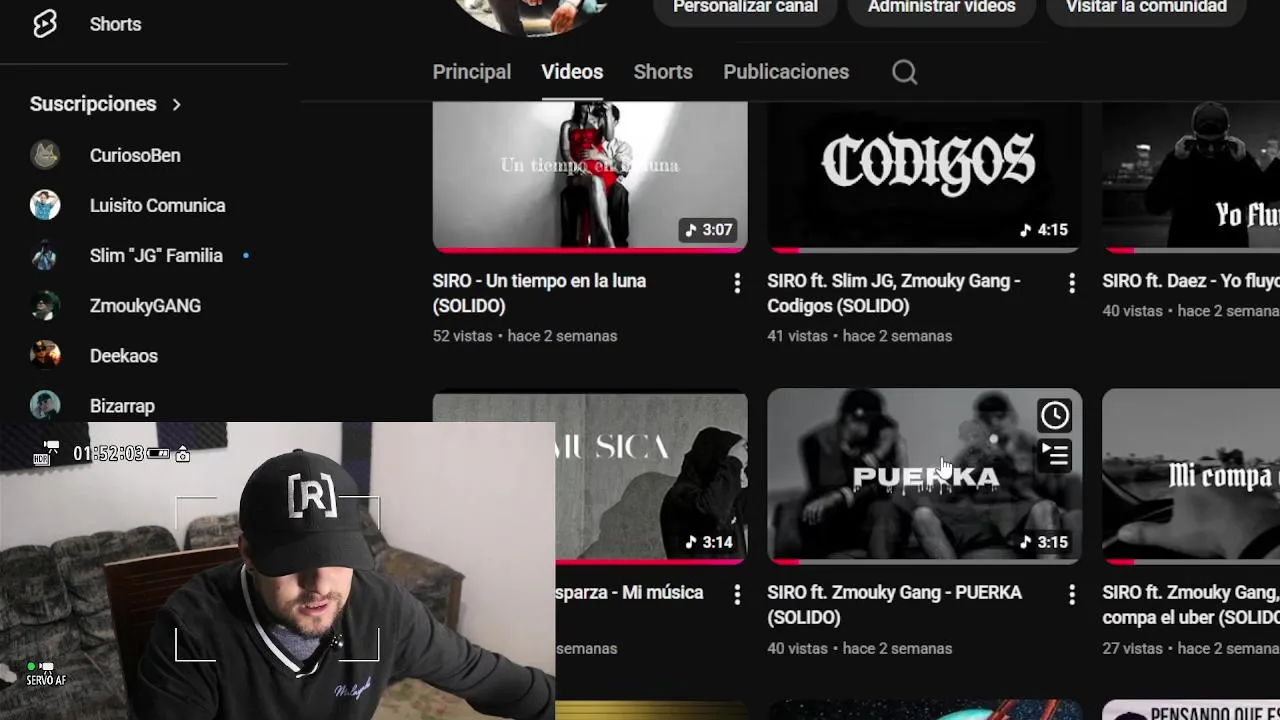Click the Slim "JG" Familia subscription name

[x=156, y=255]
